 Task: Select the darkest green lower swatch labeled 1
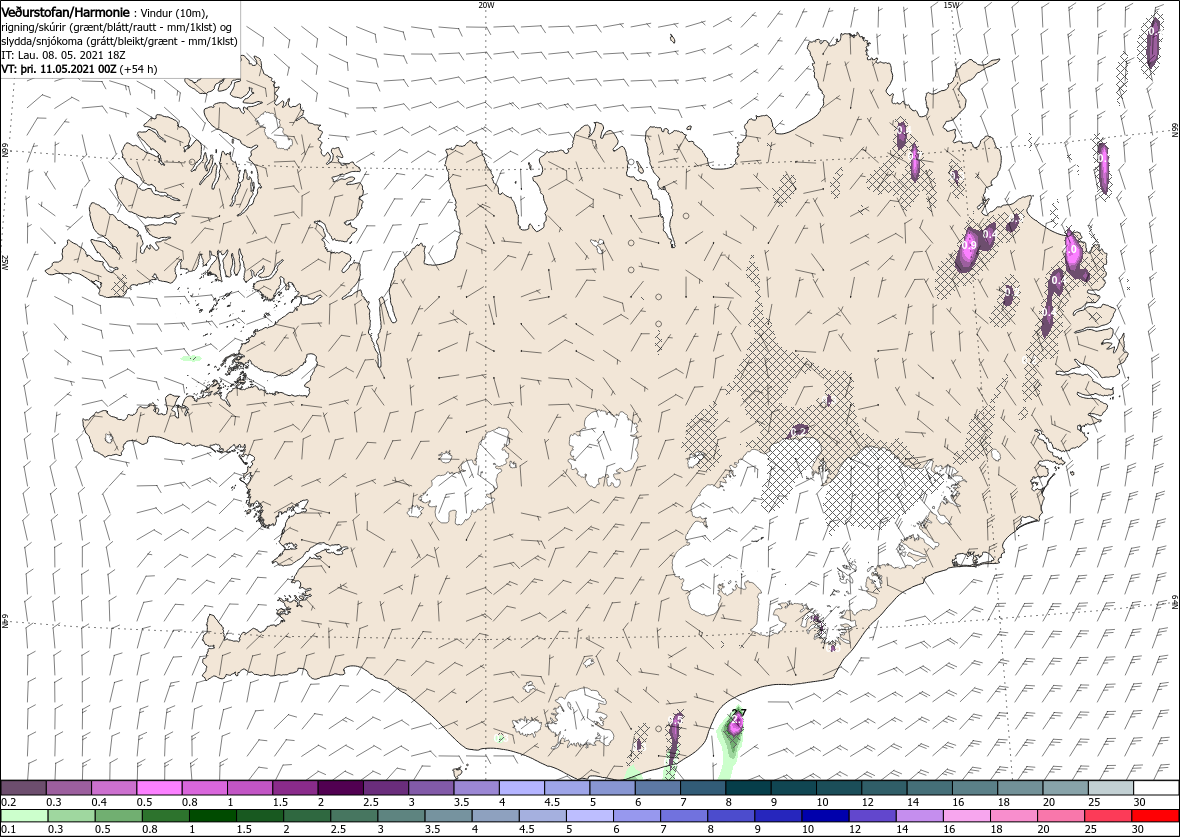point(211,816)
